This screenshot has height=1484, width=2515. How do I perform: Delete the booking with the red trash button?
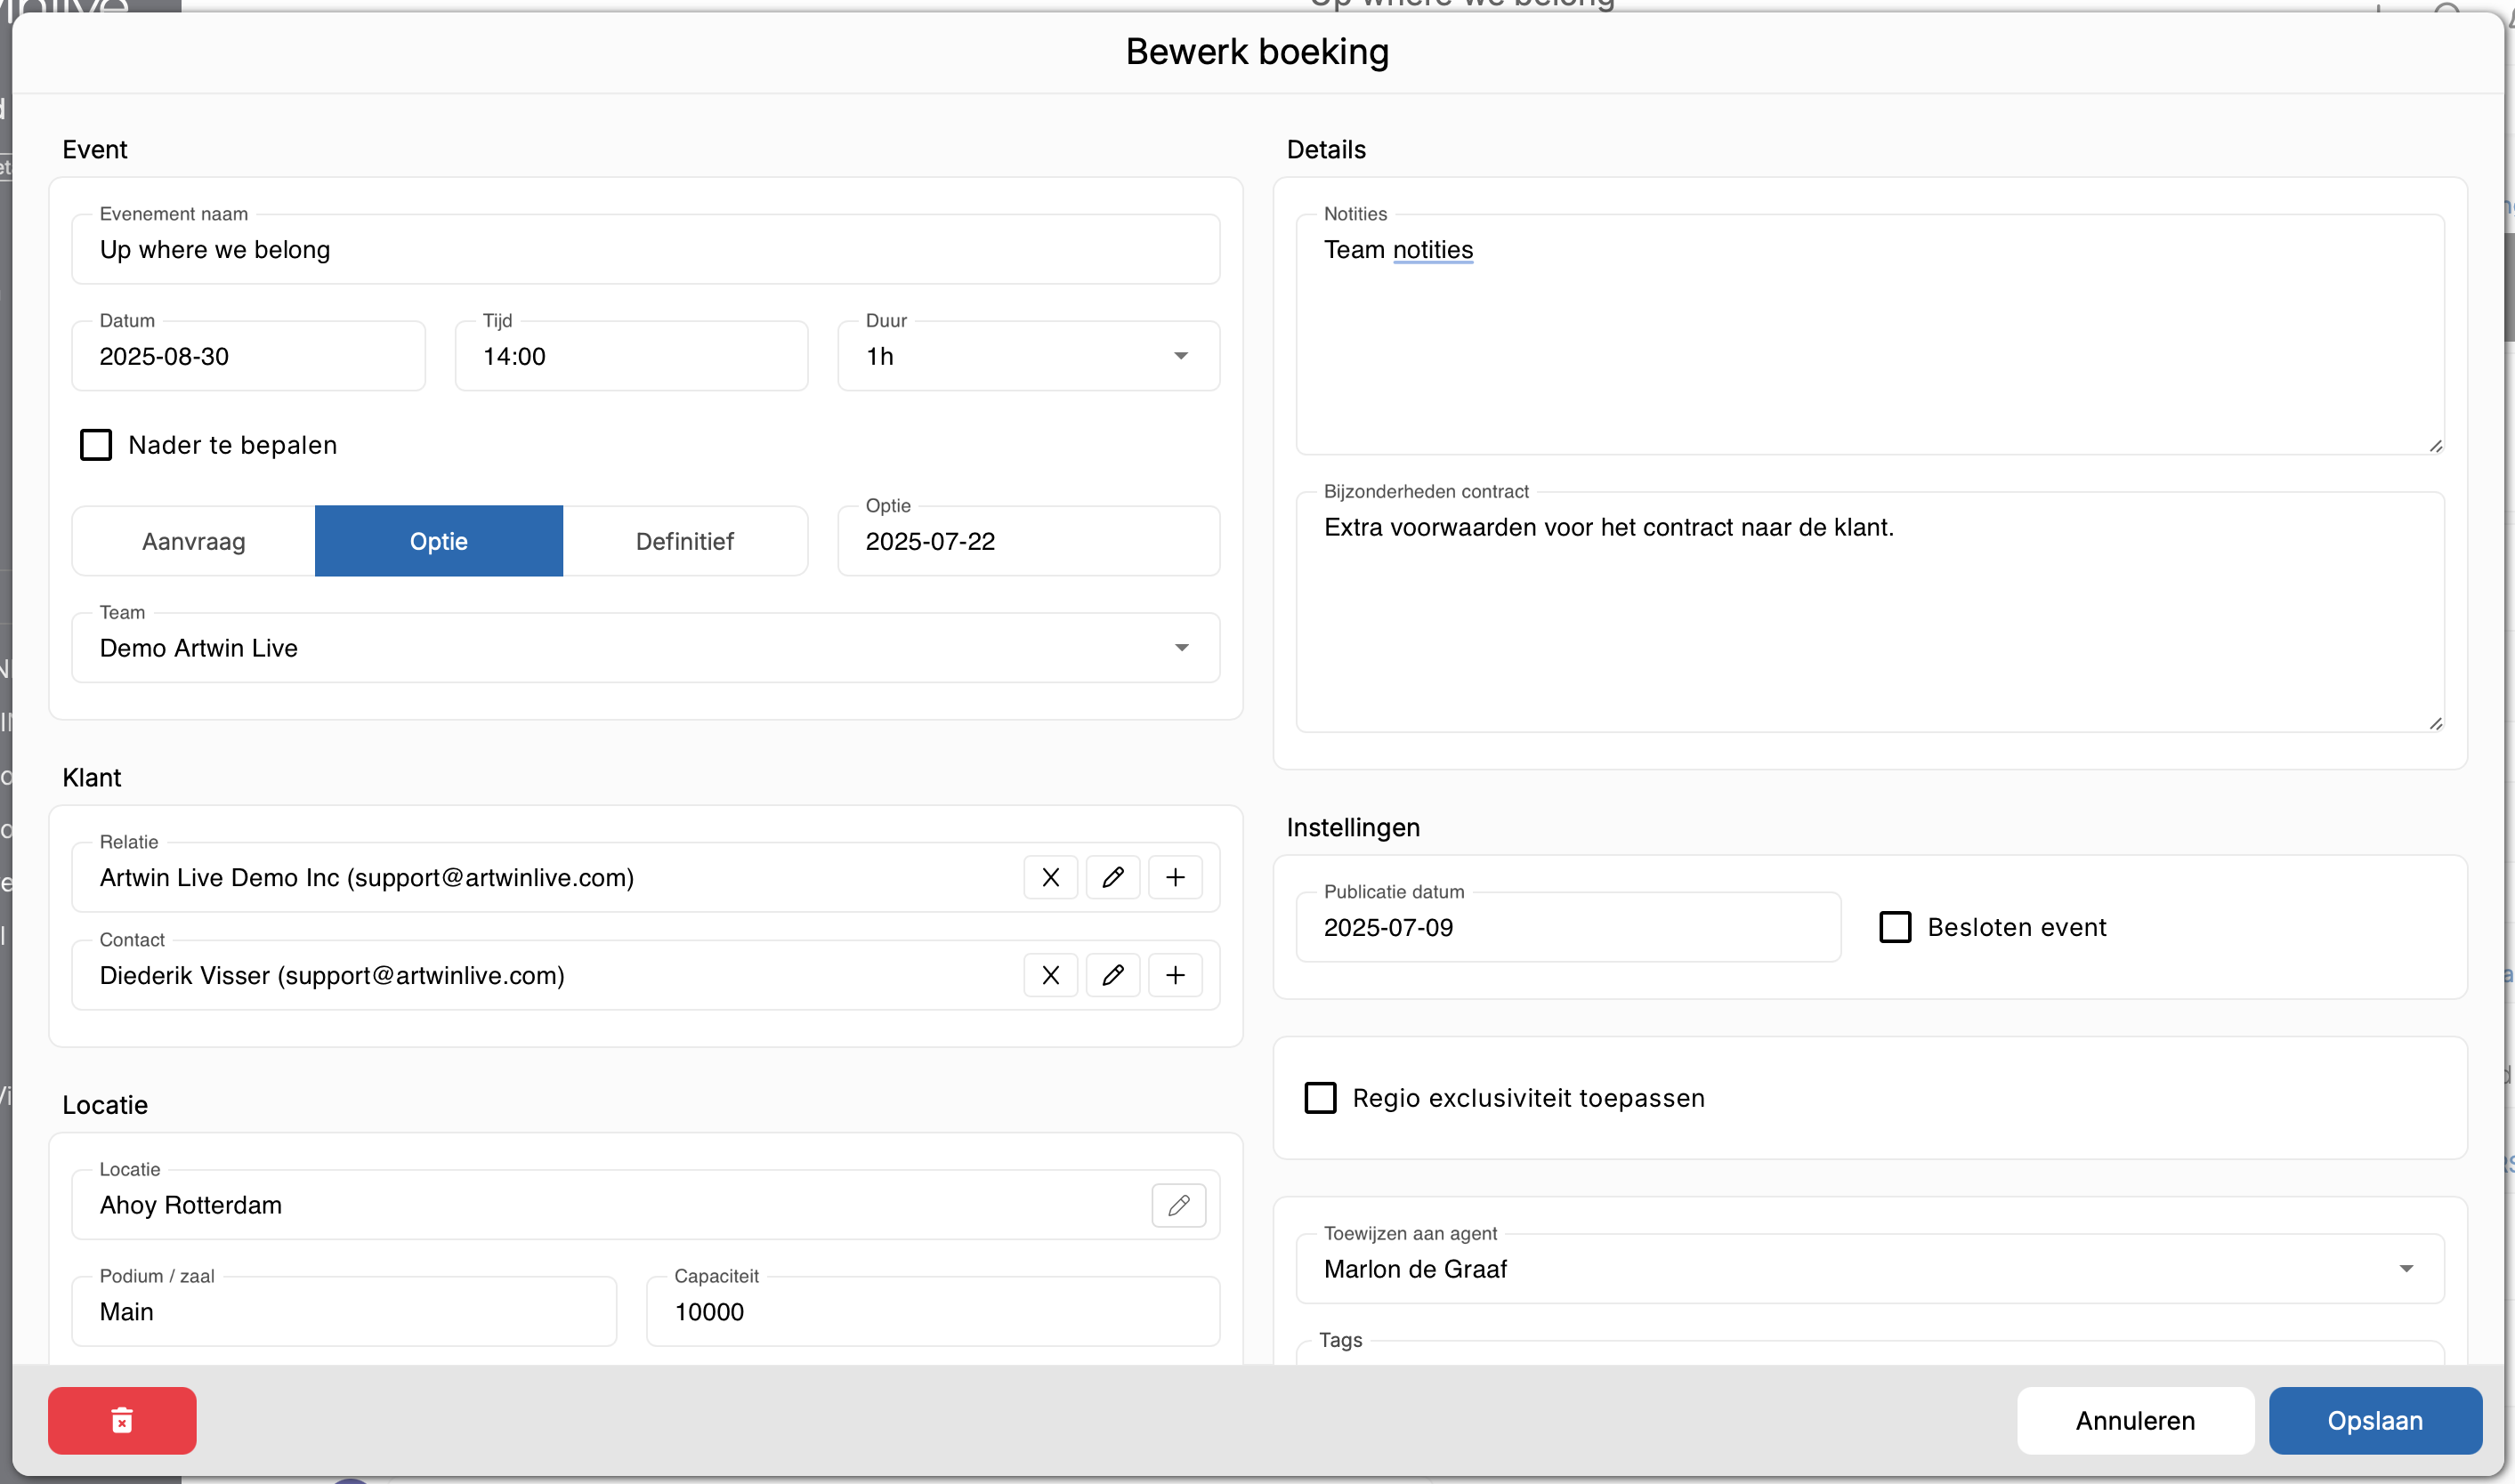click(122, 1420)
